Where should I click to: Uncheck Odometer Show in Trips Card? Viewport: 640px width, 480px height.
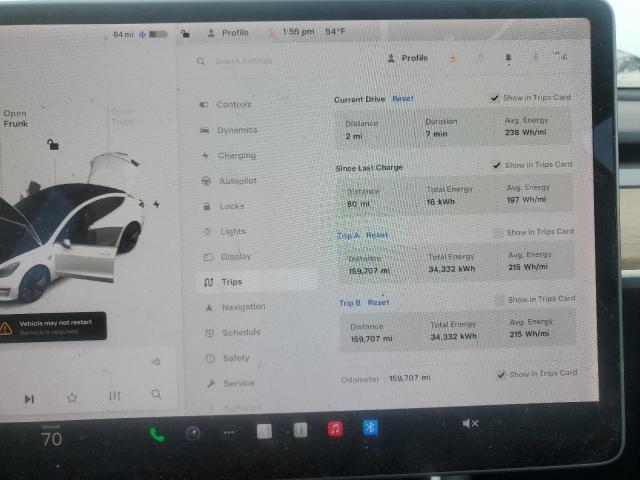(x=501, y=374)
